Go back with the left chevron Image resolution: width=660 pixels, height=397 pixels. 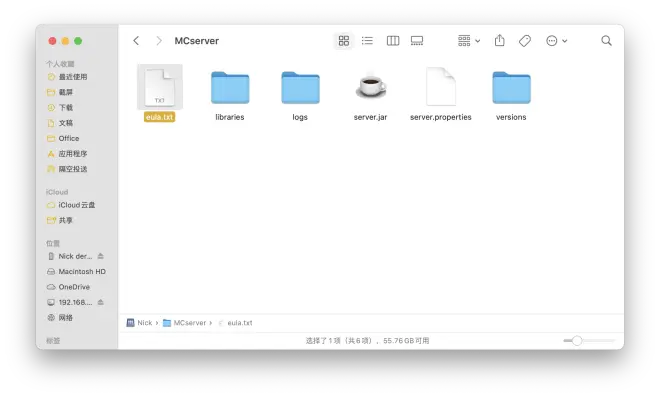[136, 41]
